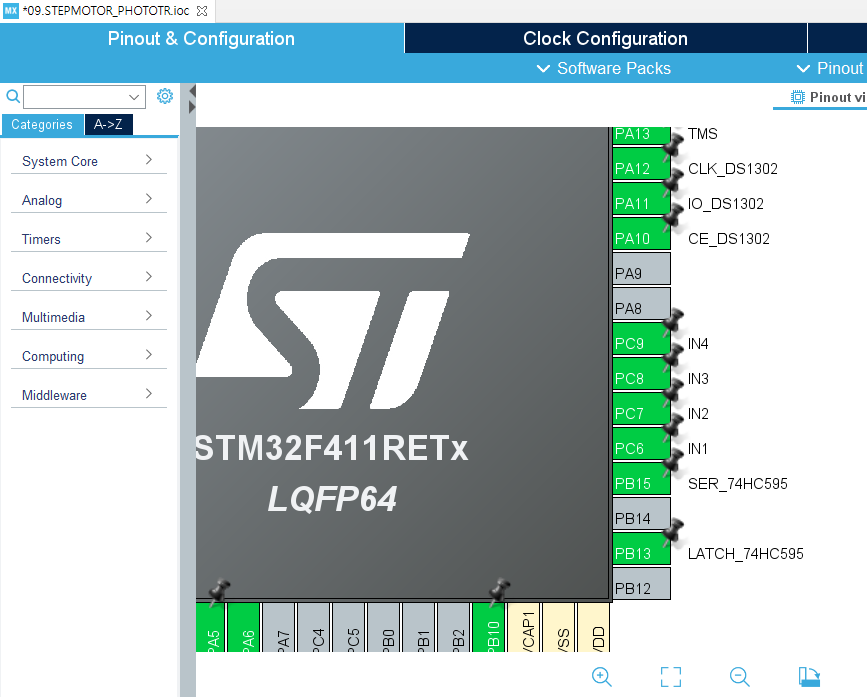Click the STM32F411RETx chip name

pos(332,448)
